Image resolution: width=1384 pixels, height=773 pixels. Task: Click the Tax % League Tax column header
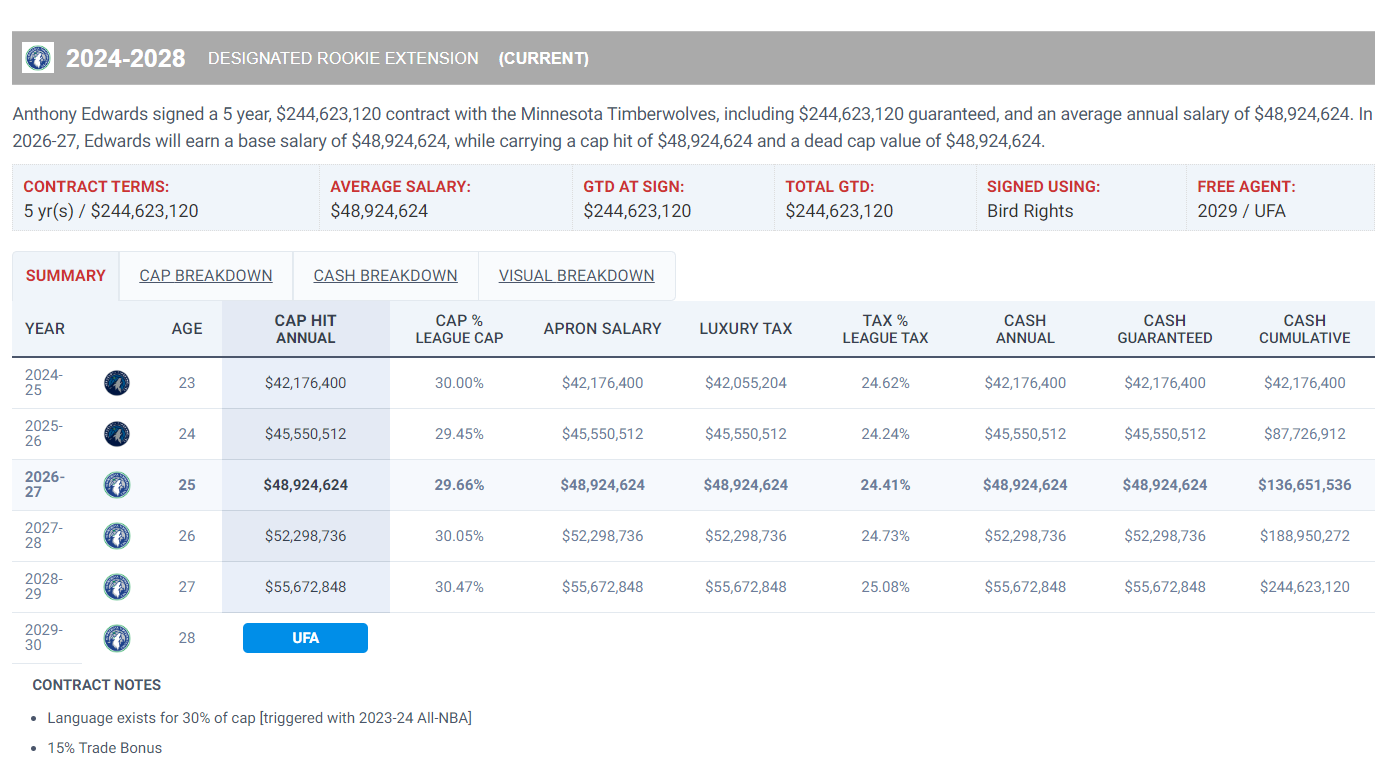pos(885,329)
